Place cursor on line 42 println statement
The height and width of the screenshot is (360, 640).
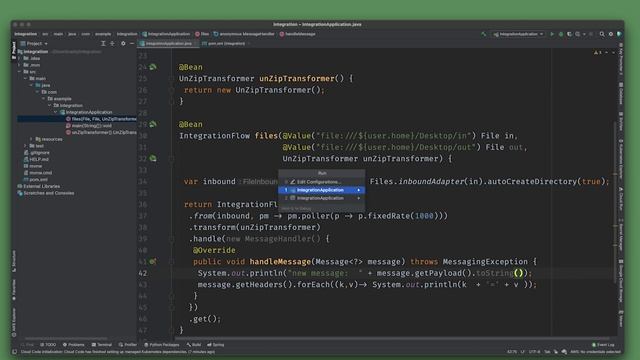[x=364, y=273]
